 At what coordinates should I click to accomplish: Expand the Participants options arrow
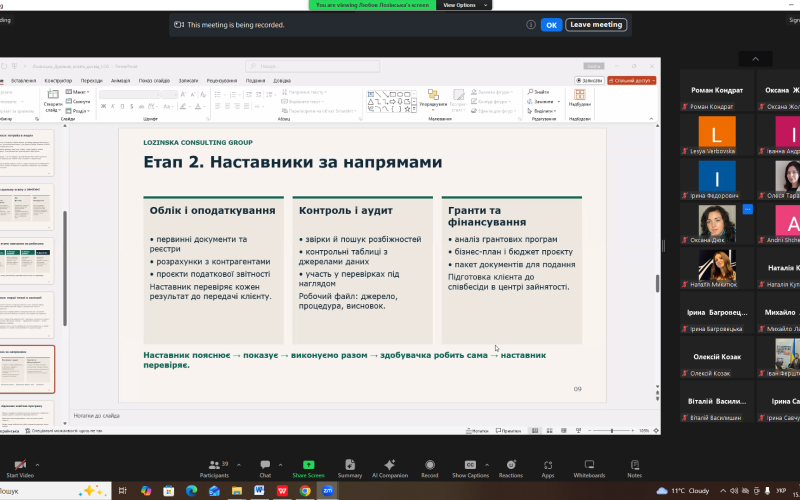(239, 465)
